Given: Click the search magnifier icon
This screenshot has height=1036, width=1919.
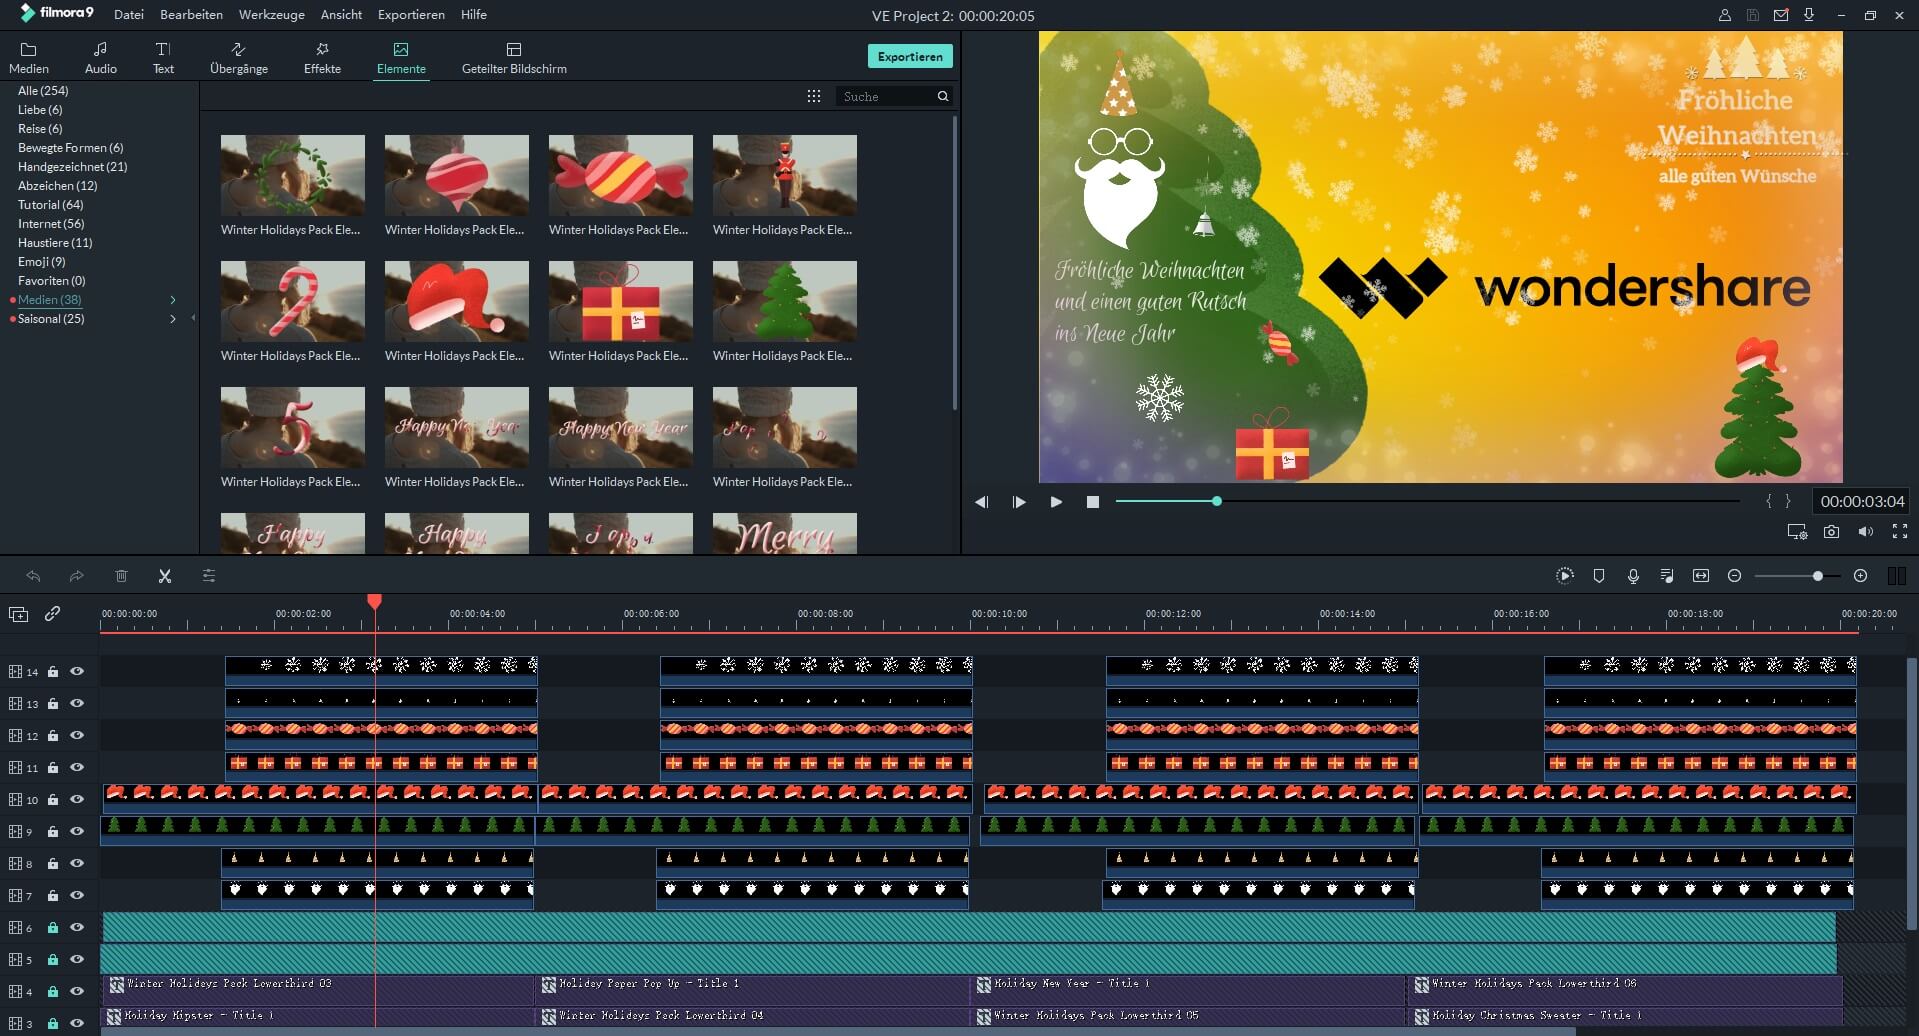Looking at the screenshot, I should pyautogui.click(x=943, y=97).
